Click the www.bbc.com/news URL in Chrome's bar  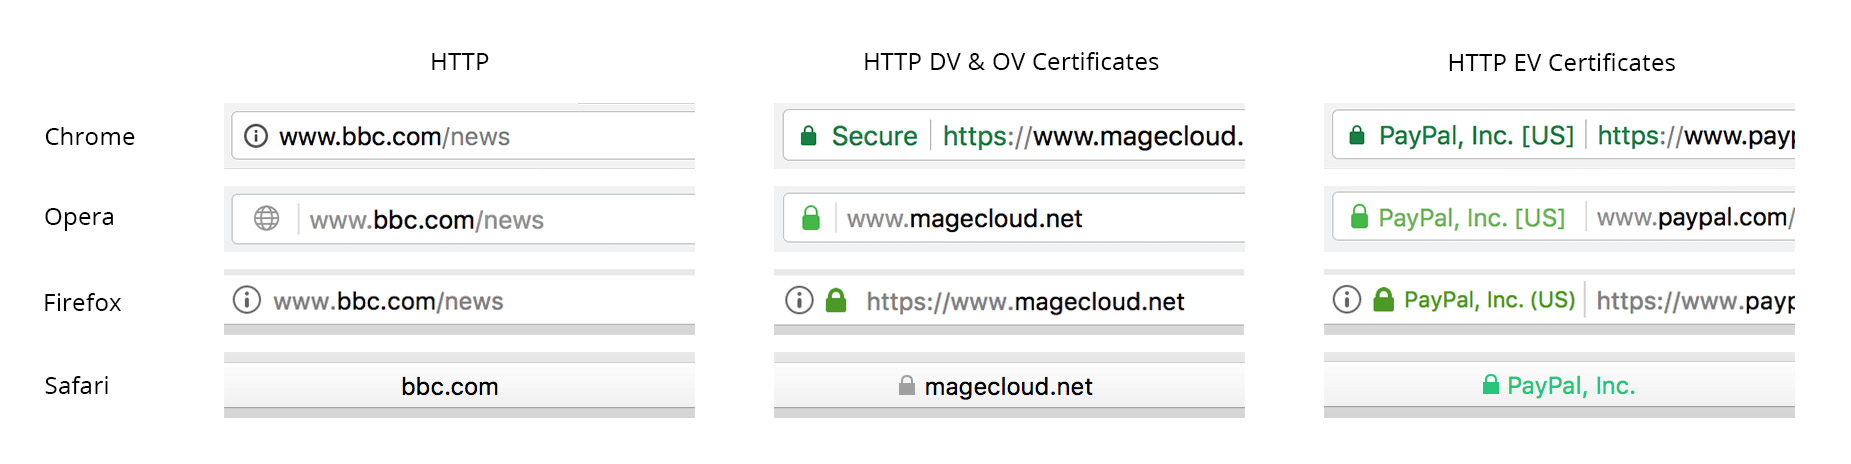pyautogui.click(x=394, y=137)
